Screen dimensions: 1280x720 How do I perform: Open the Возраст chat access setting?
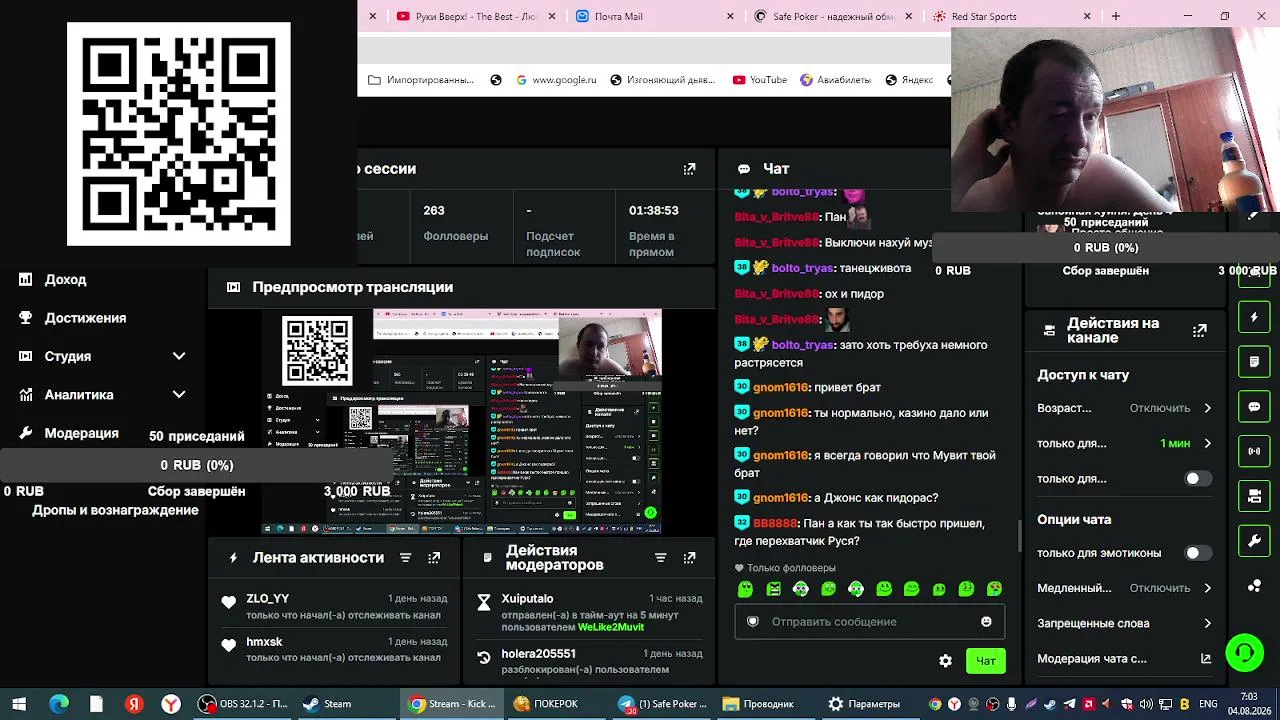coord(1124,408)
